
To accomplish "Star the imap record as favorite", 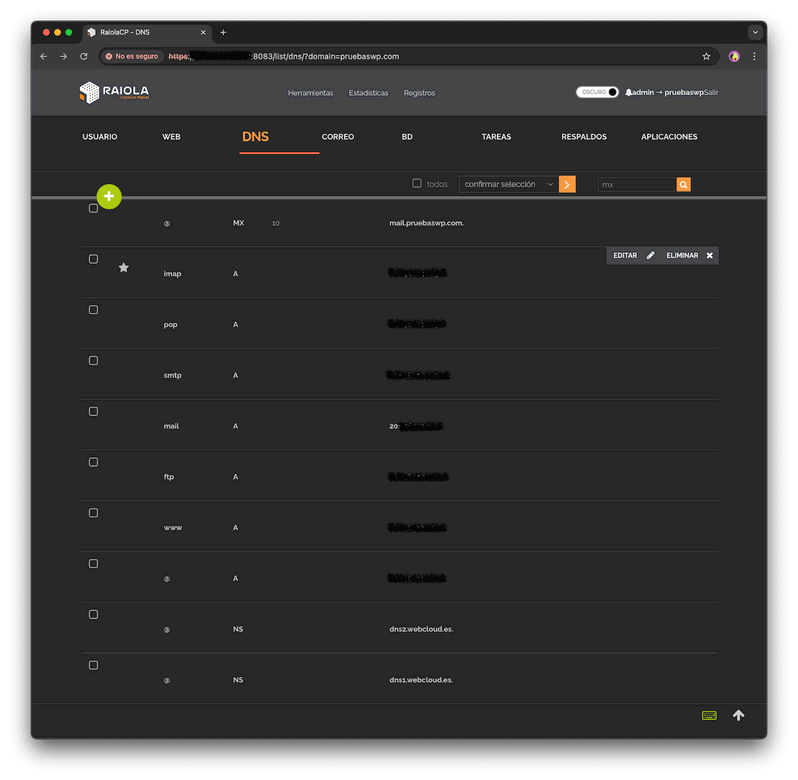I will tap(124, 268).
